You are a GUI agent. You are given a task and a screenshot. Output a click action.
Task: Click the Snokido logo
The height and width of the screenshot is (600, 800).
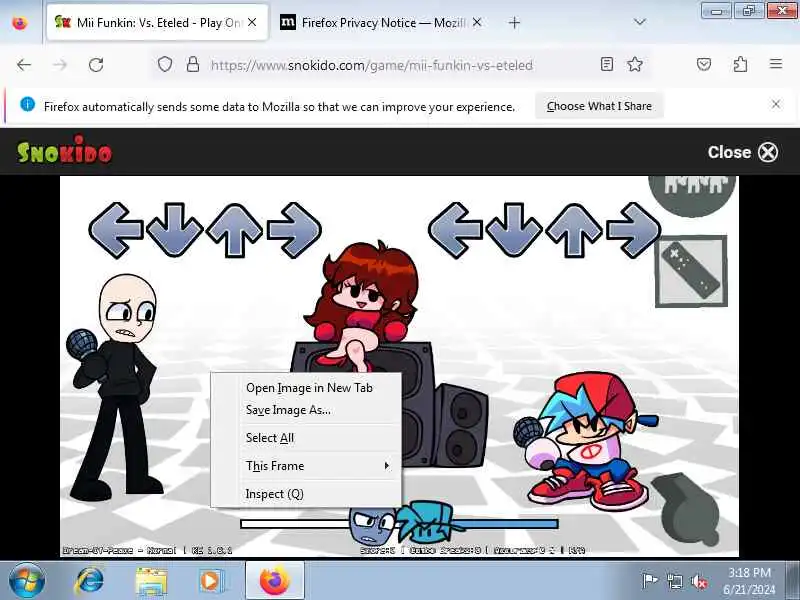64,151
